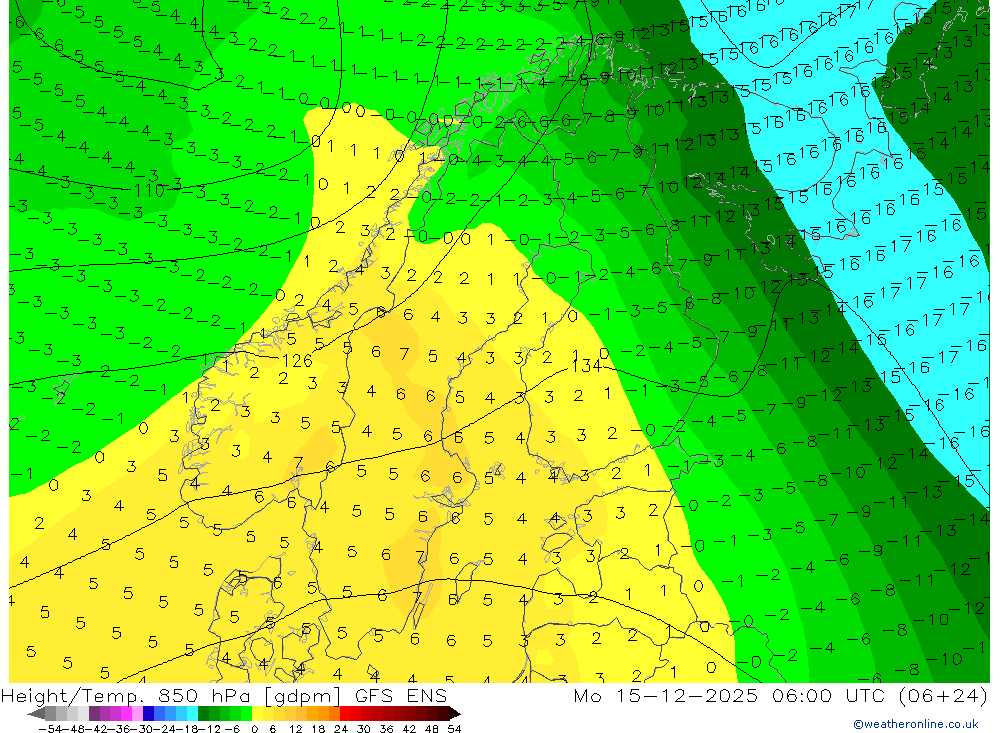The height and width of the screenshot is (733, 1000).
Task: Pick the yellow swatch at legend value 0
Action: point(258,713)
